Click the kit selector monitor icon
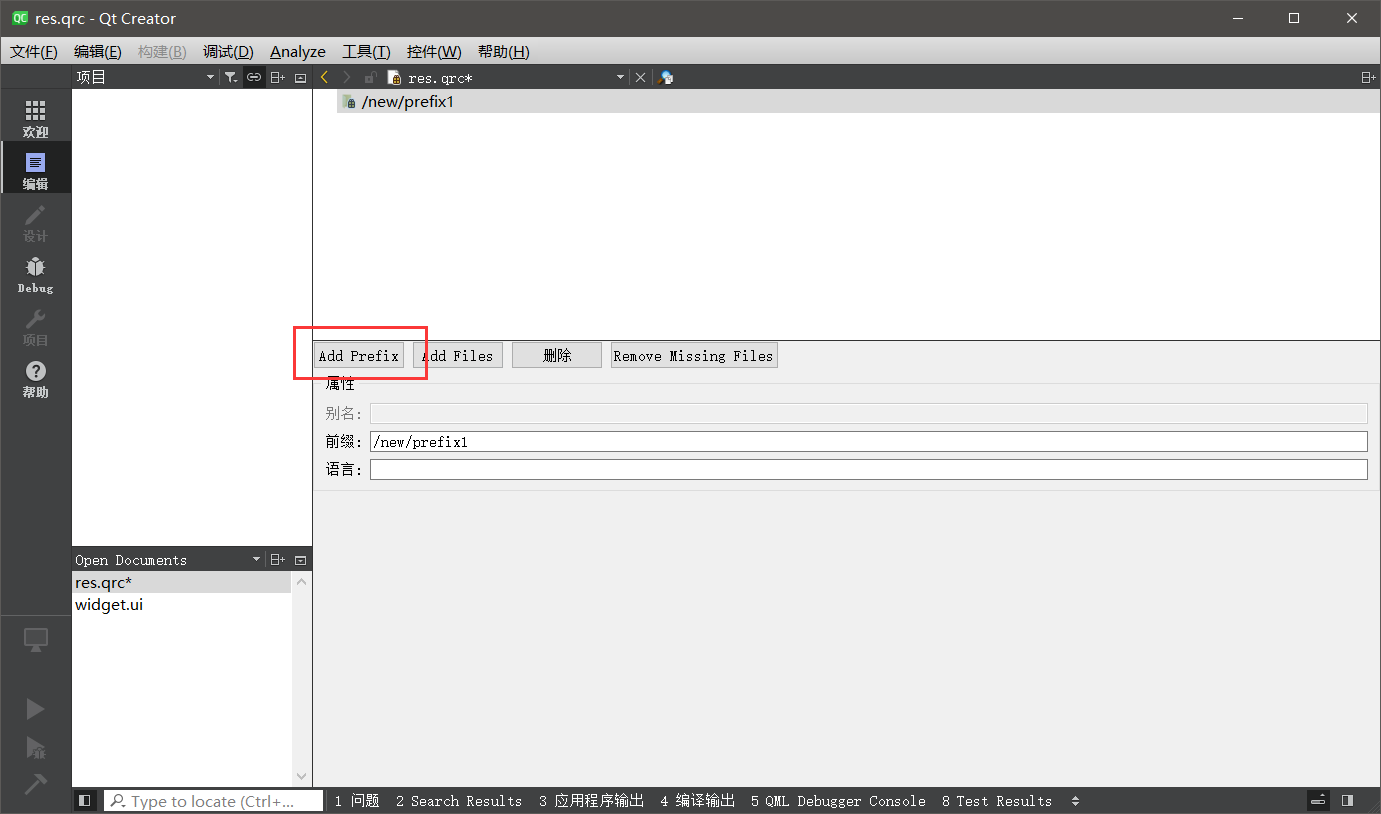This screenshot has height=814, width=1381. point(35,640)
